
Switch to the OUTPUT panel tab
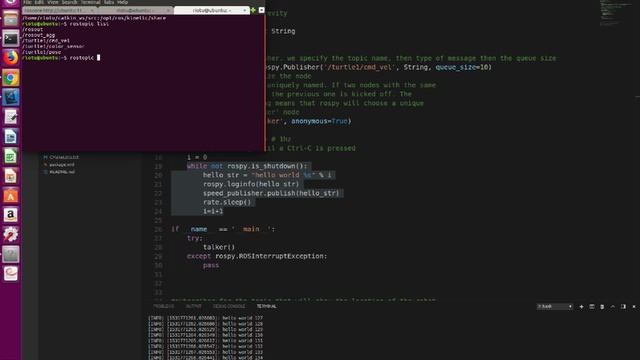(x=193, y=306)
